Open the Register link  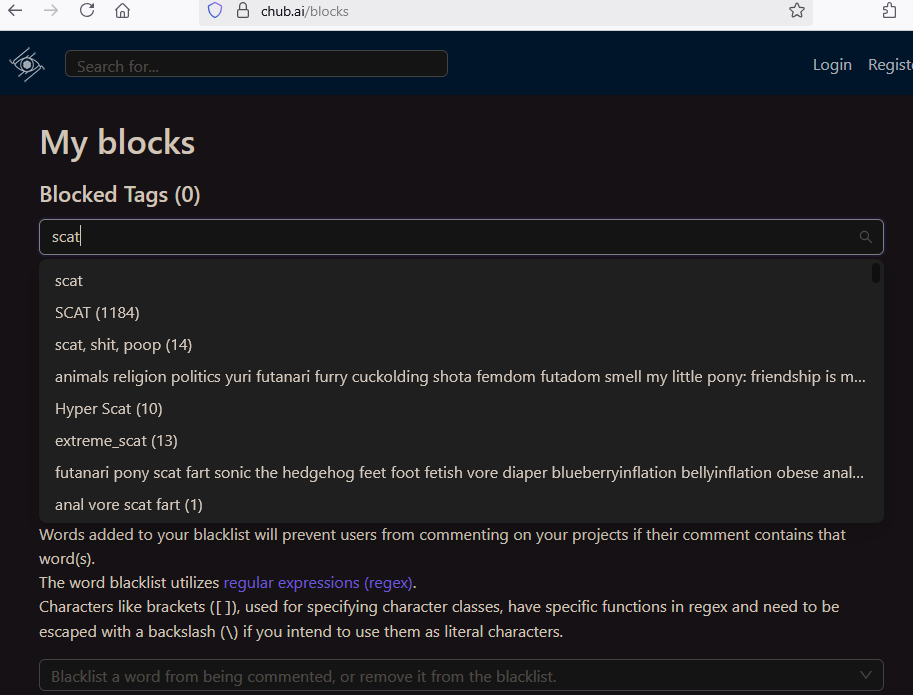pos(890,65)
